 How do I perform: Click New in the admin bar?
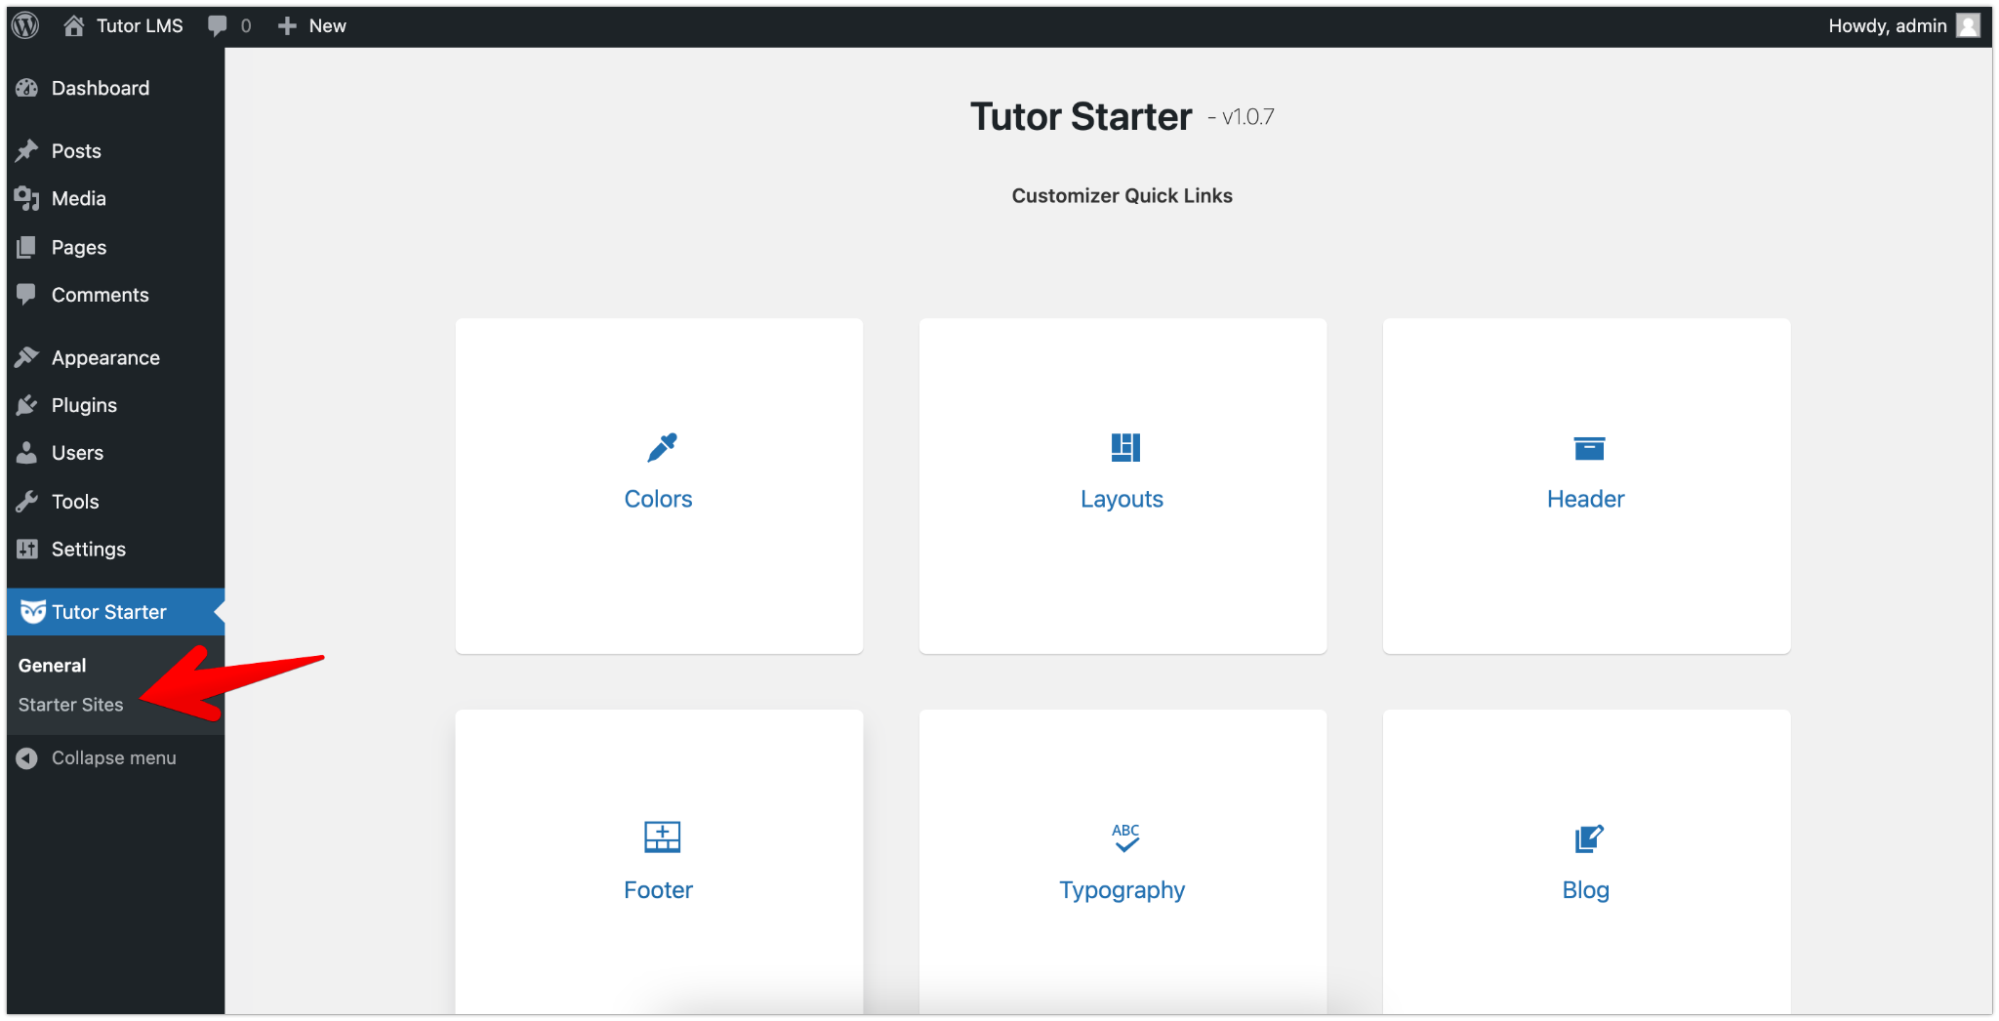coord(327,26)
